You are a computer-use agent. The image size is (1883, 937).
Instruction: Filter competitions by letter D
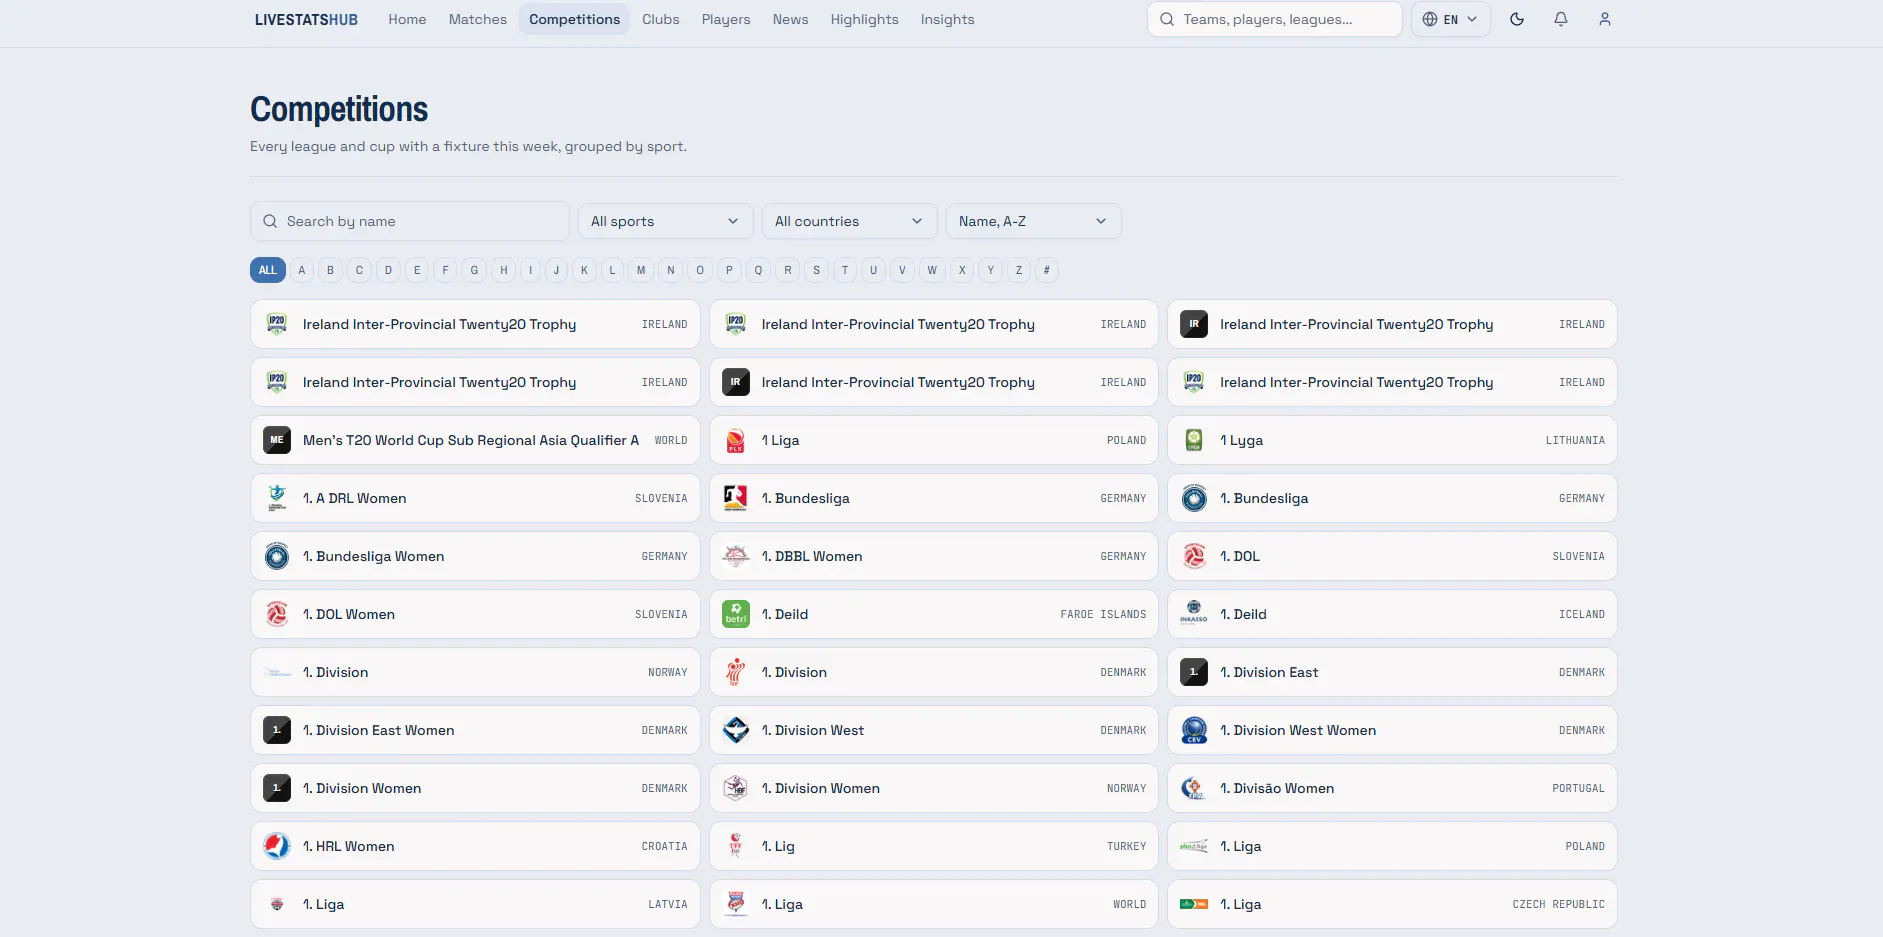coord(388,270)
